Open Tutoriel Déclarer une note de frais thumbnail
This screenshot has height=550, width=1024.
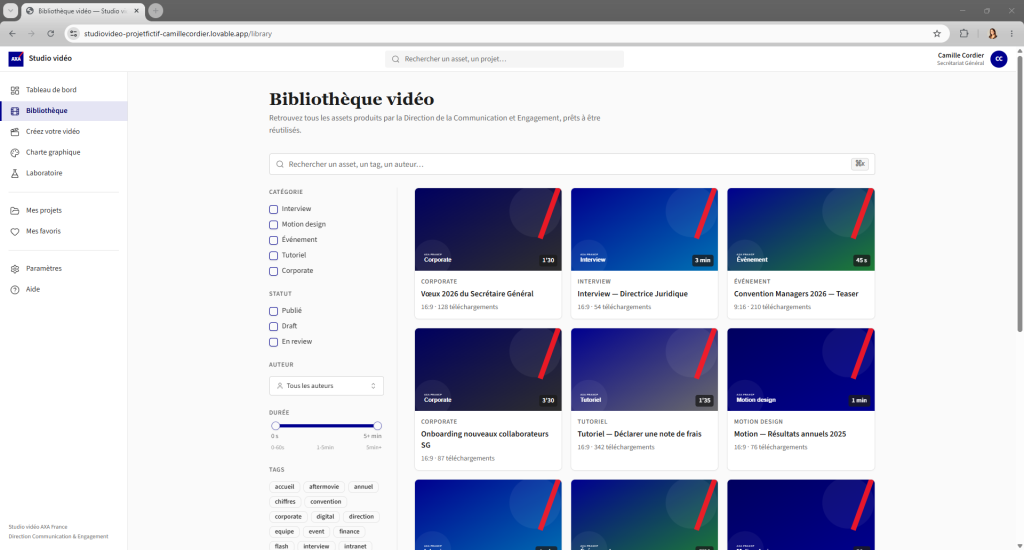coord(644,370)
